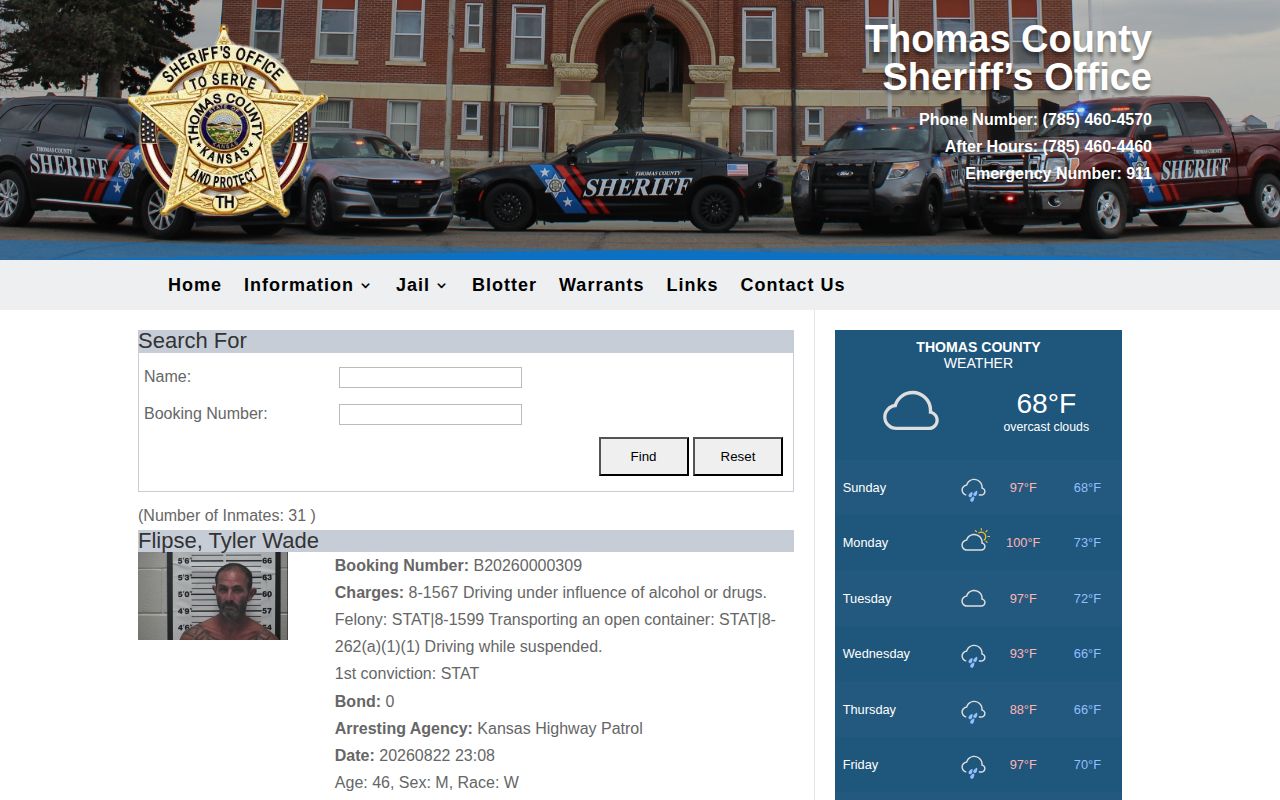The height and width of the screenshot is (800, 1280).
Task: Focus the Booking Number search field
Action: pos(430,414)
